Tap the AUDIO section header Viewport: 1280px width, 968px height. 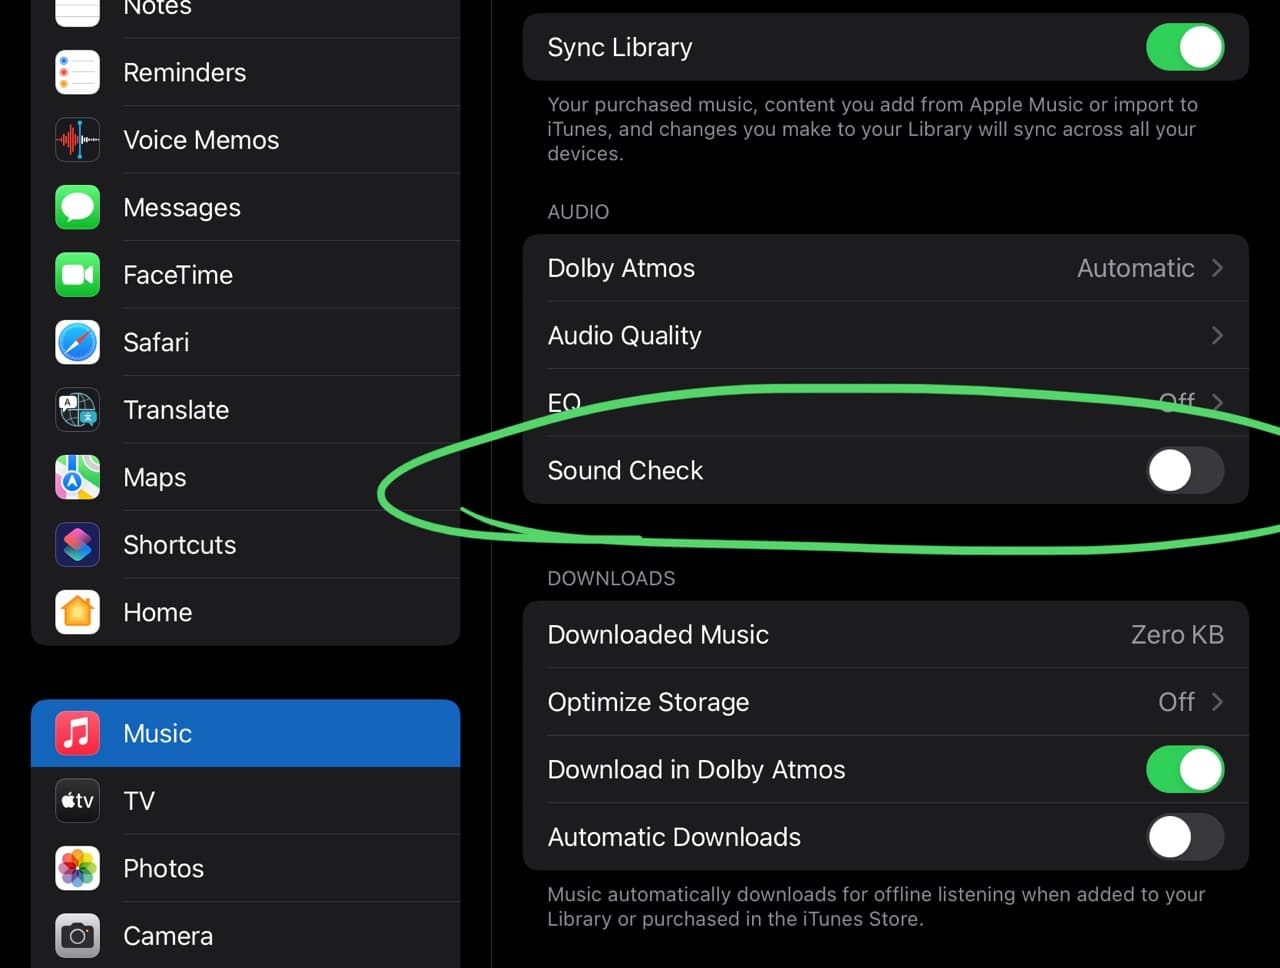pos(578,212)
